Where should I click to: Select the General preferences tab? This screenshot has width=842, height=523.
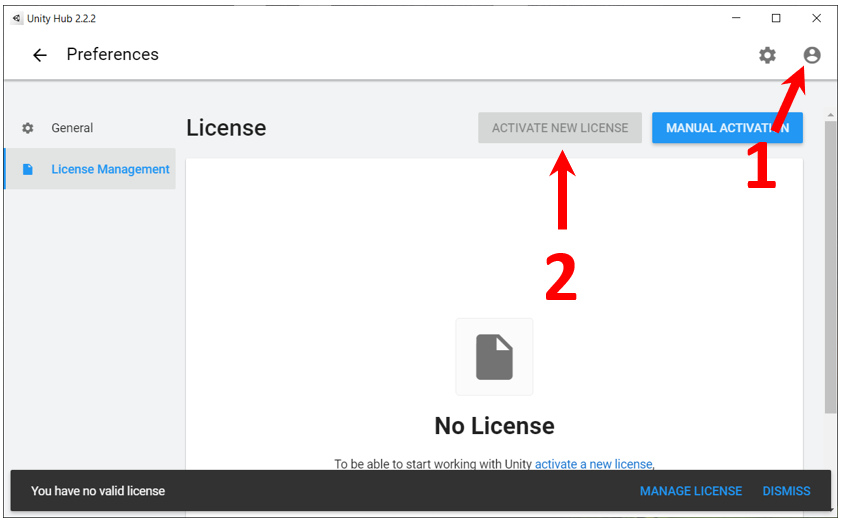tap(90, 128)
